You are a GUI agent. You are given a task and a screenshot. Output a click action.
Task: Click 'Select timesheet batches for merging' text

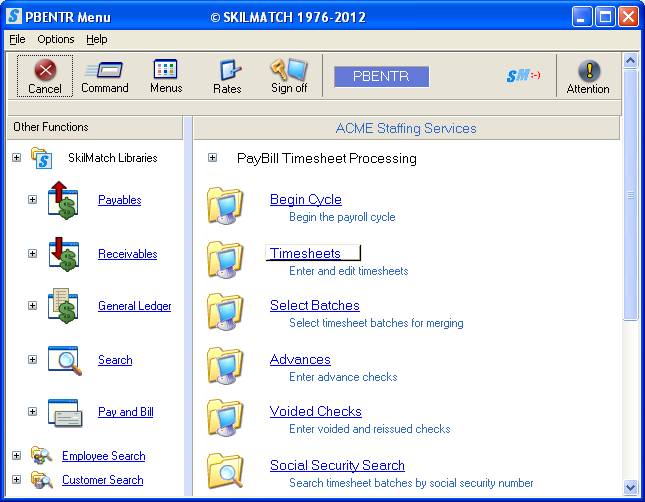pyautogui.click(x=376, y=323)
